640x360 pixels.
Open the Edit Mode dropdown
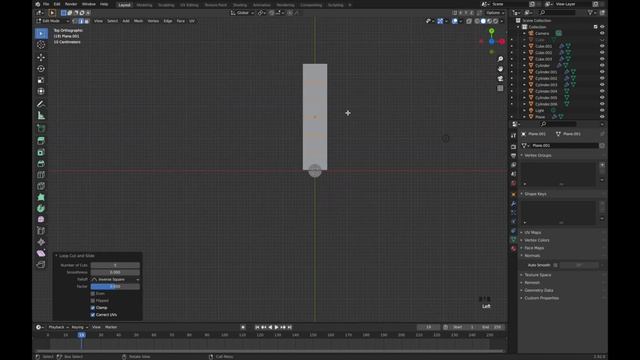(53, 21)
